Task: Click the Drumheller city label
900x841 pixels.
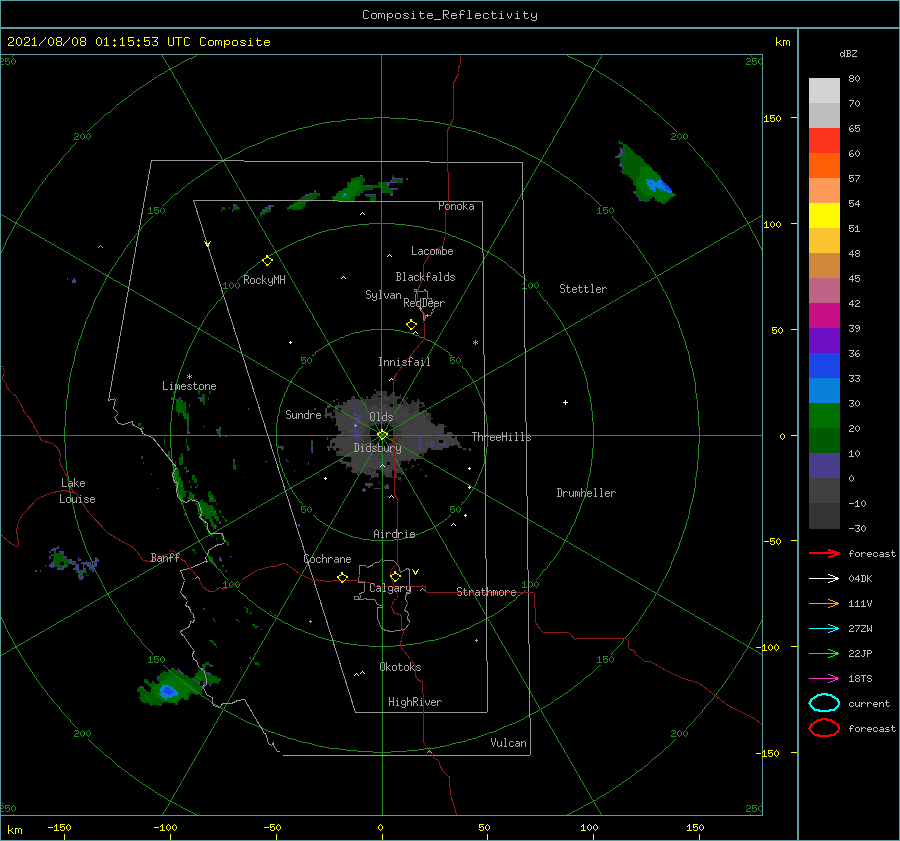Action: (x=586, y=493)
